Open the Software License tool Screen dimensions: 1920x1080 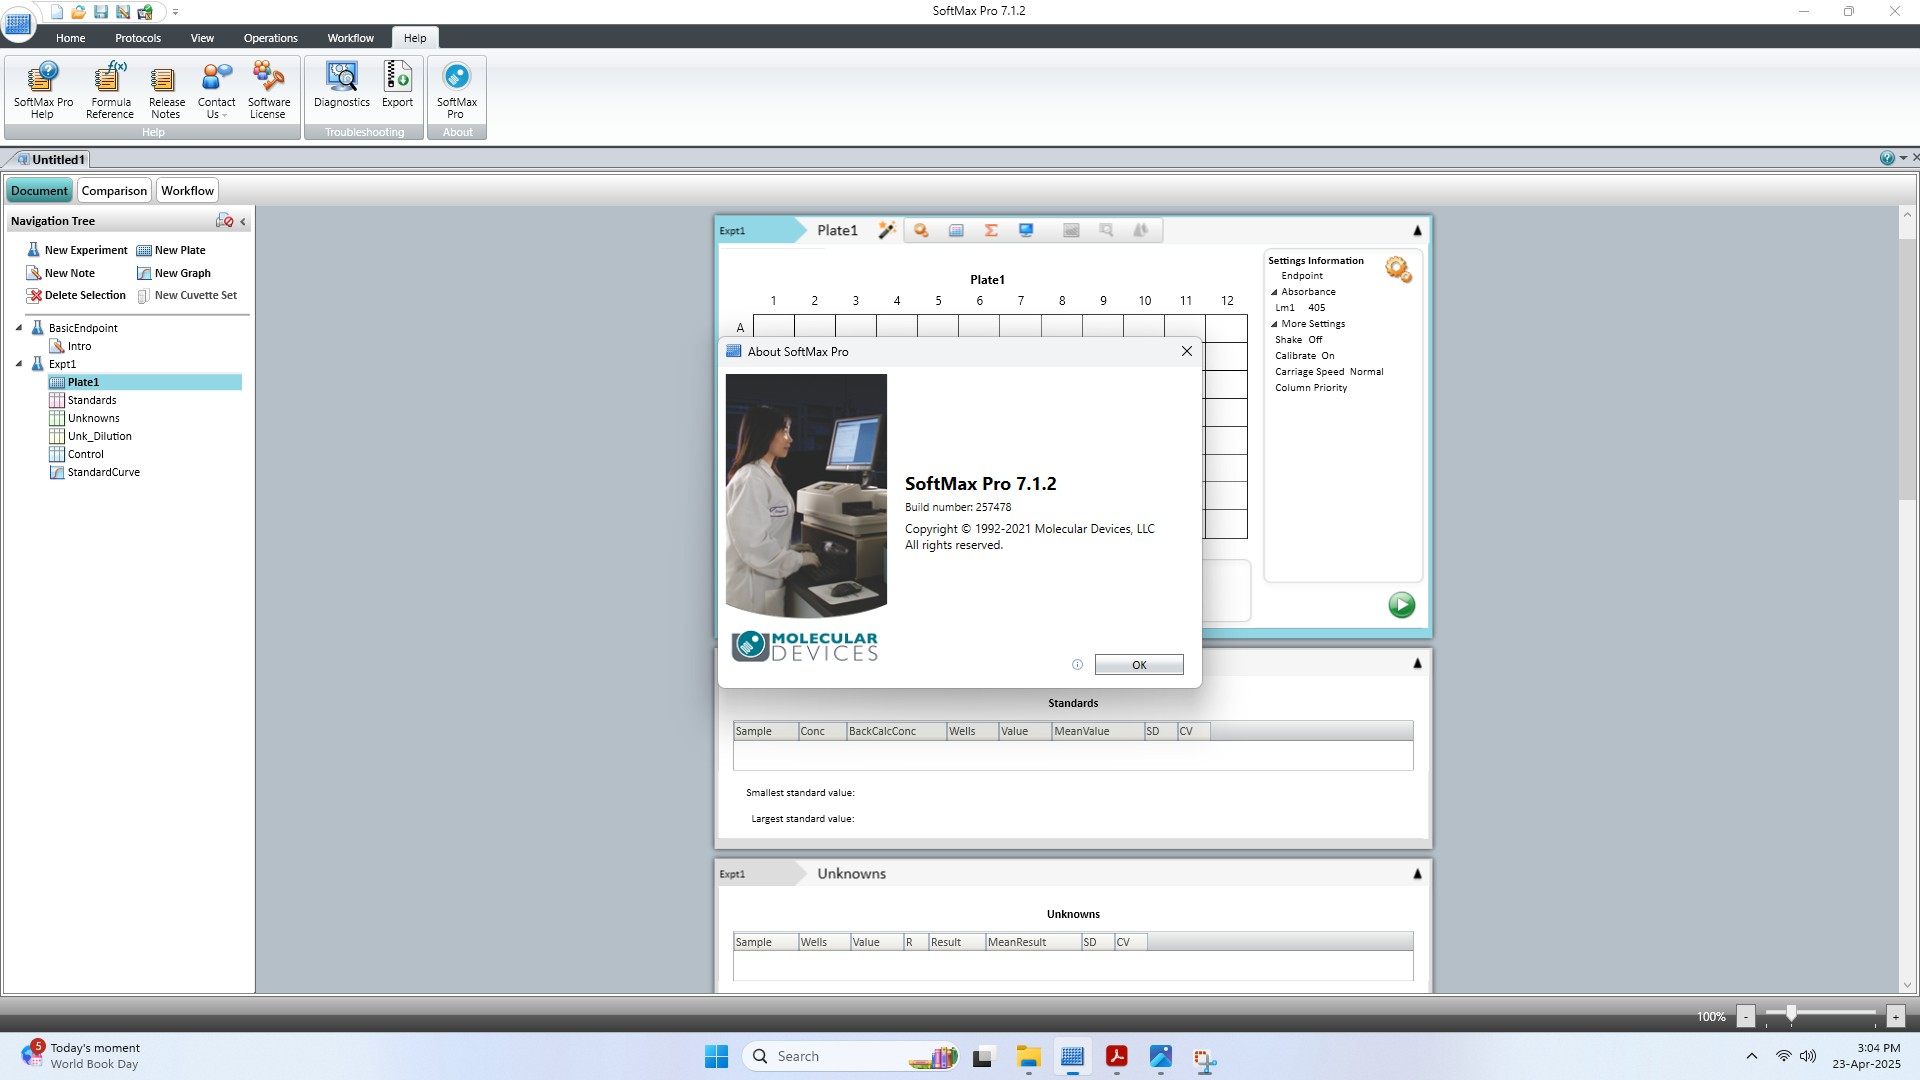point(268,90)
